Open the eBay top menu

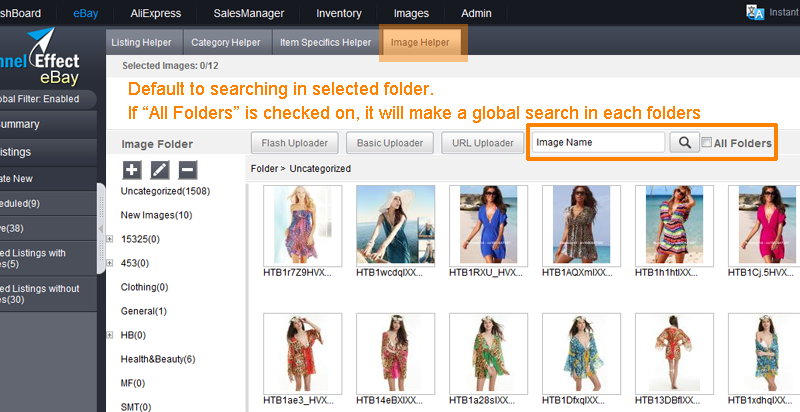[85, 13]
